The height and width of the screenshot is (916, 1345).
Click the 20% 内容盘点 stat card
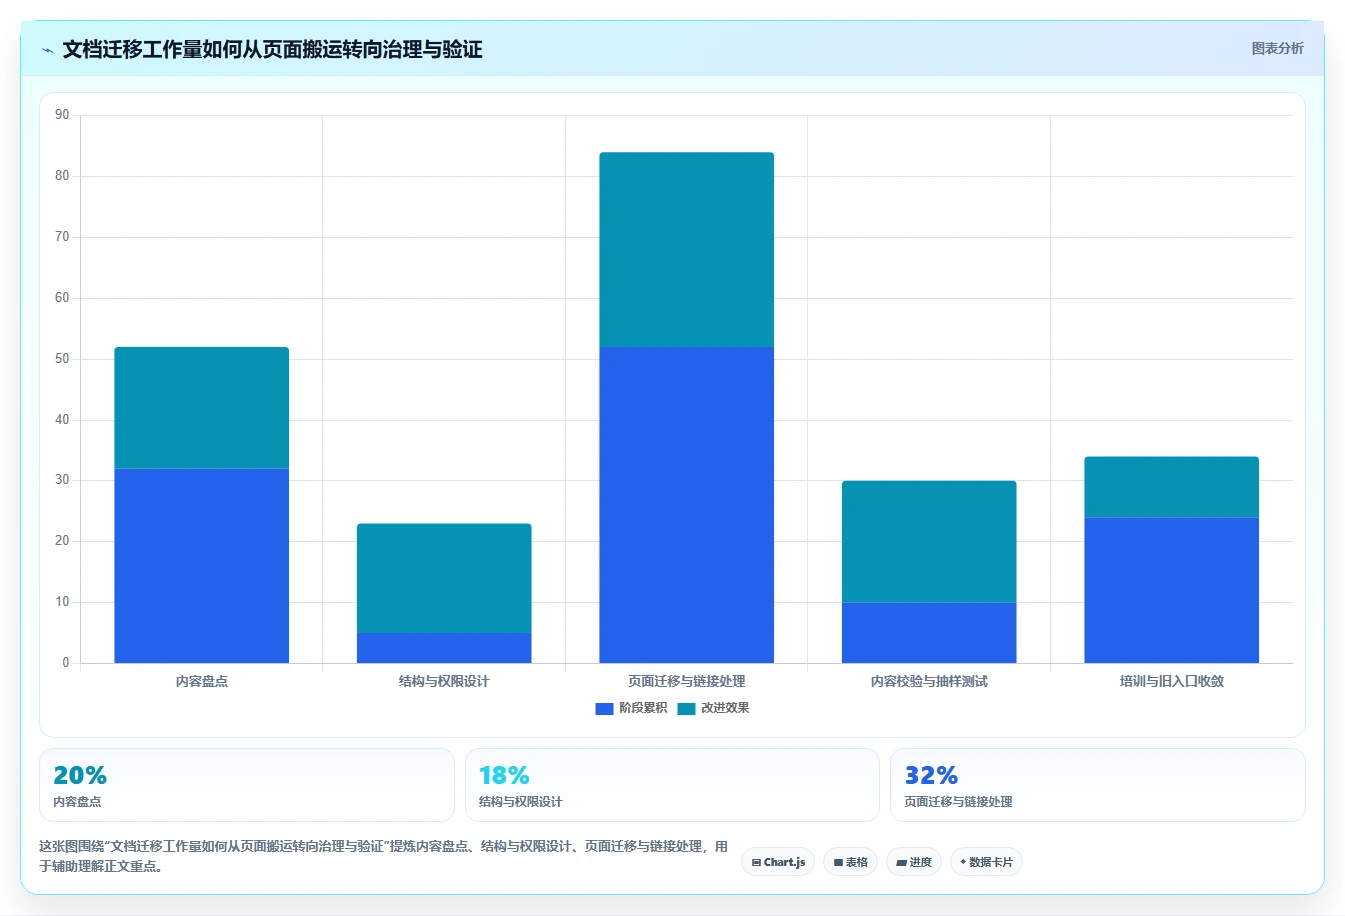click(247, 785)
